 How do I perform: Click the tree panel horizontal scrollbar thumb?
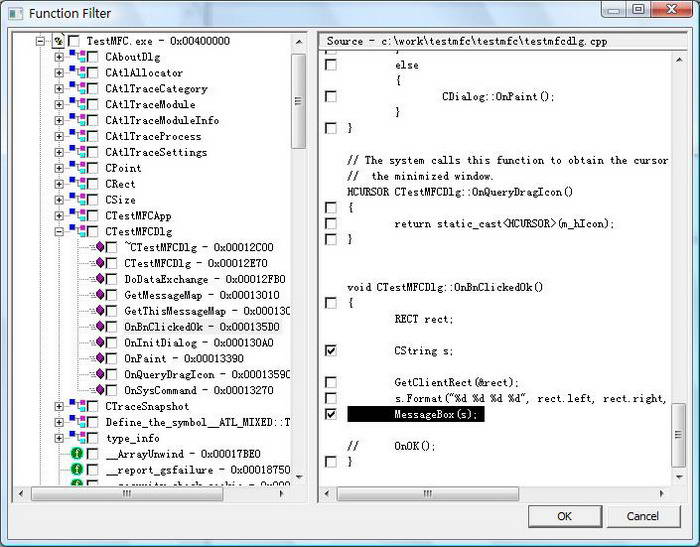pyautogui.click(x=127, y=494)
